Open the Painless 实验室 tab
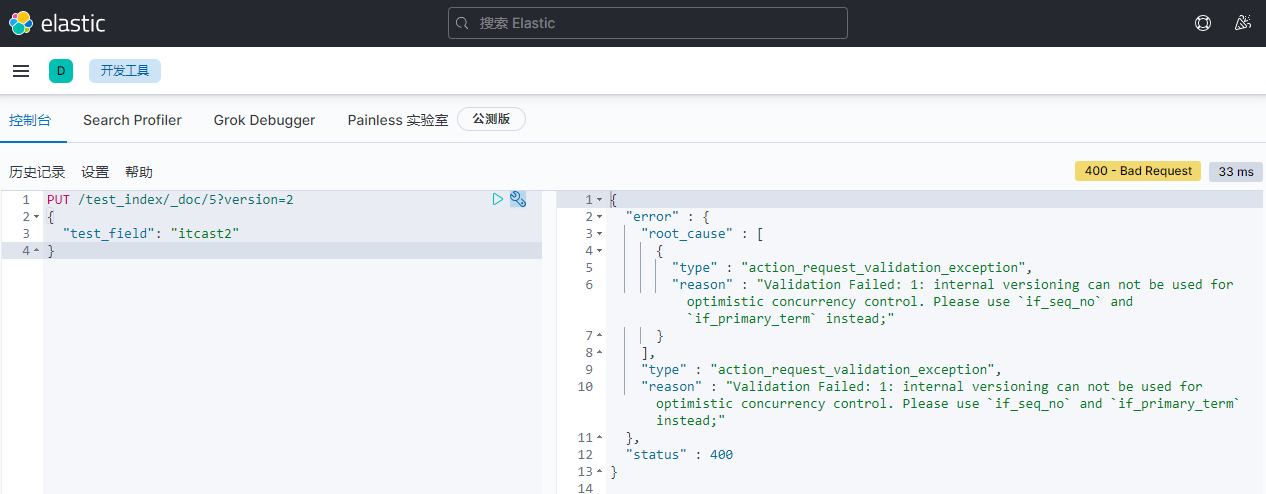This screenshot has width=1266, height=494. (x=397, y=120)
